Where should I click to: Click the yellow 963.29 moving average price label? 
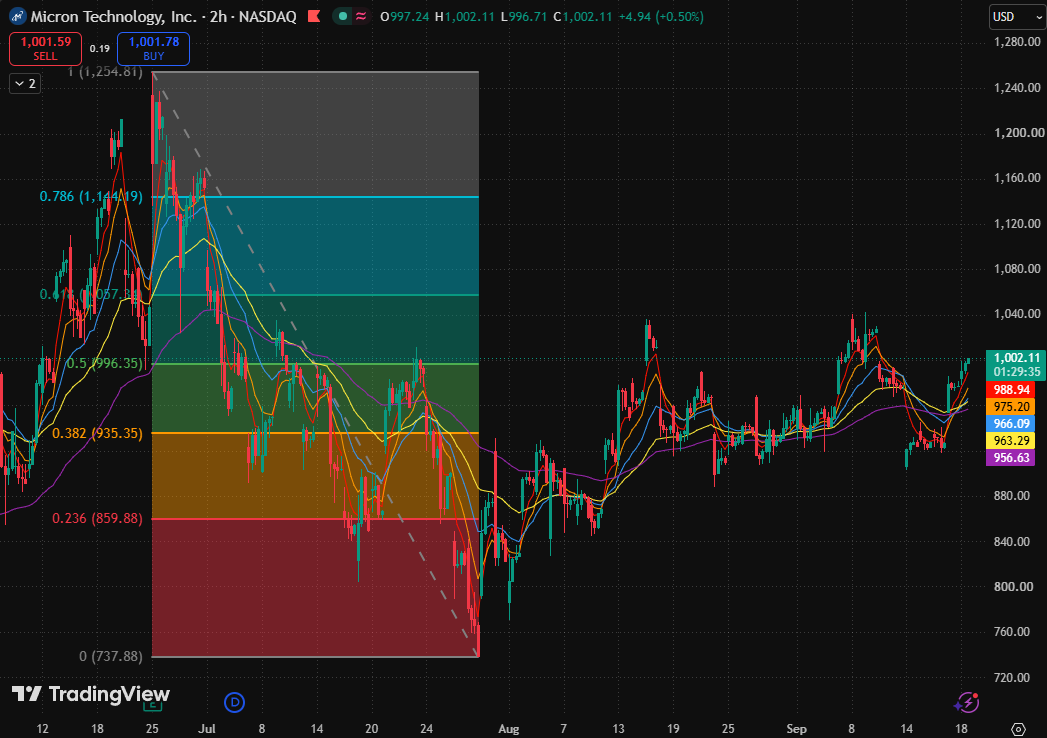1010,441
